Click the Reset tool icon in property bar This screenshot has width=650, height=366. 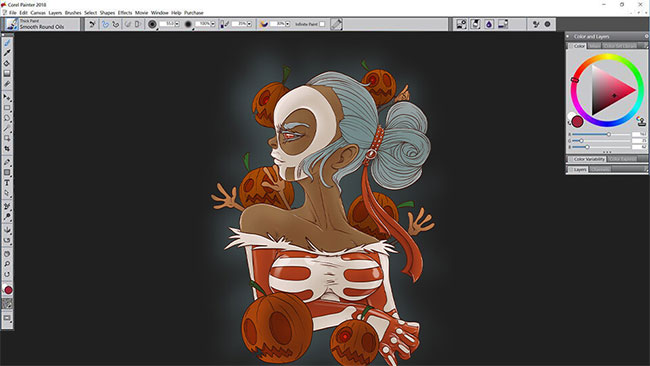coord(92,24)
